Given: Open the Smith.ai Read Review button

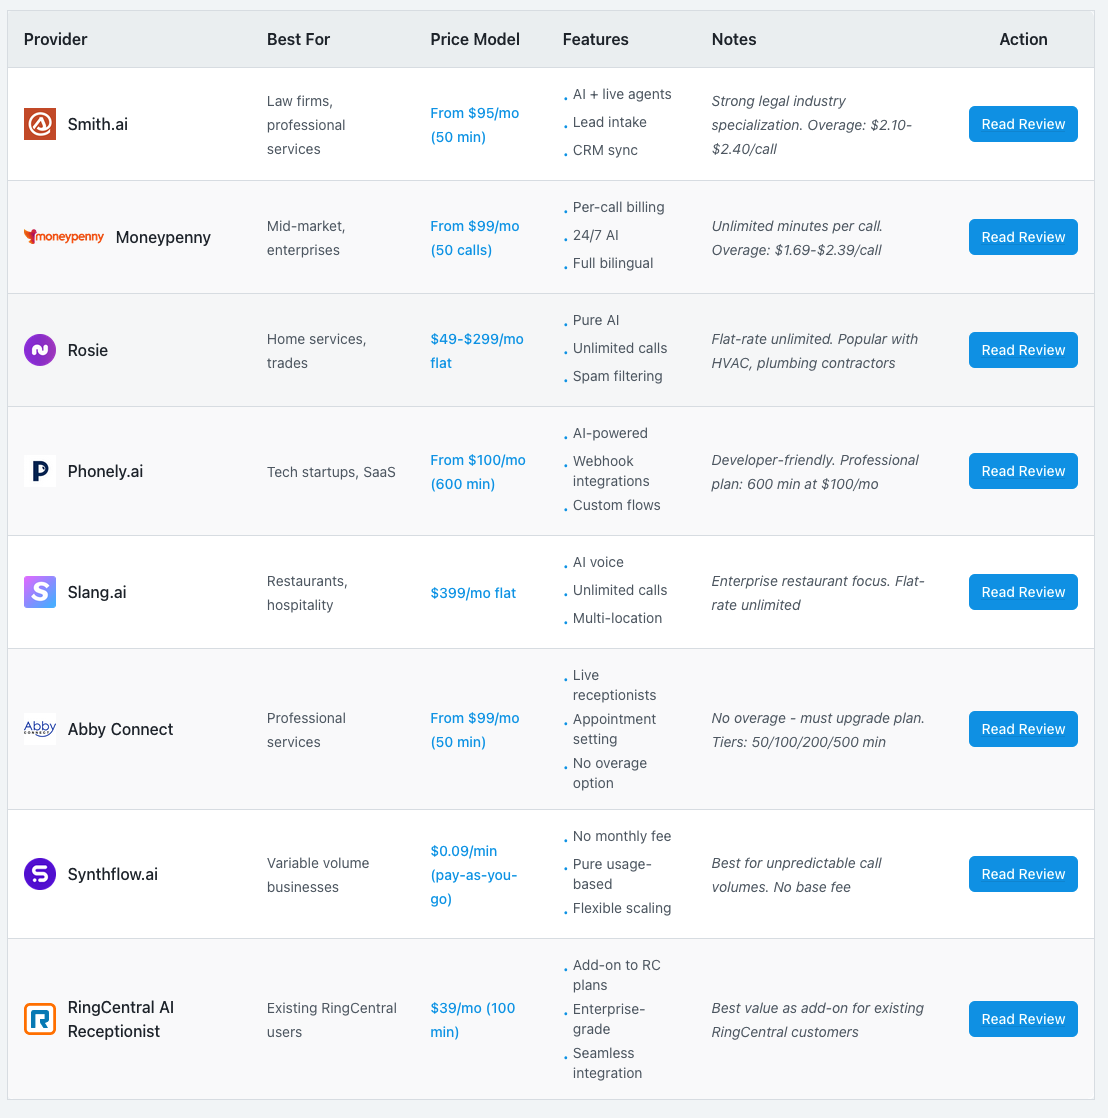Looking at the screenshot, I should point(1023,124).
